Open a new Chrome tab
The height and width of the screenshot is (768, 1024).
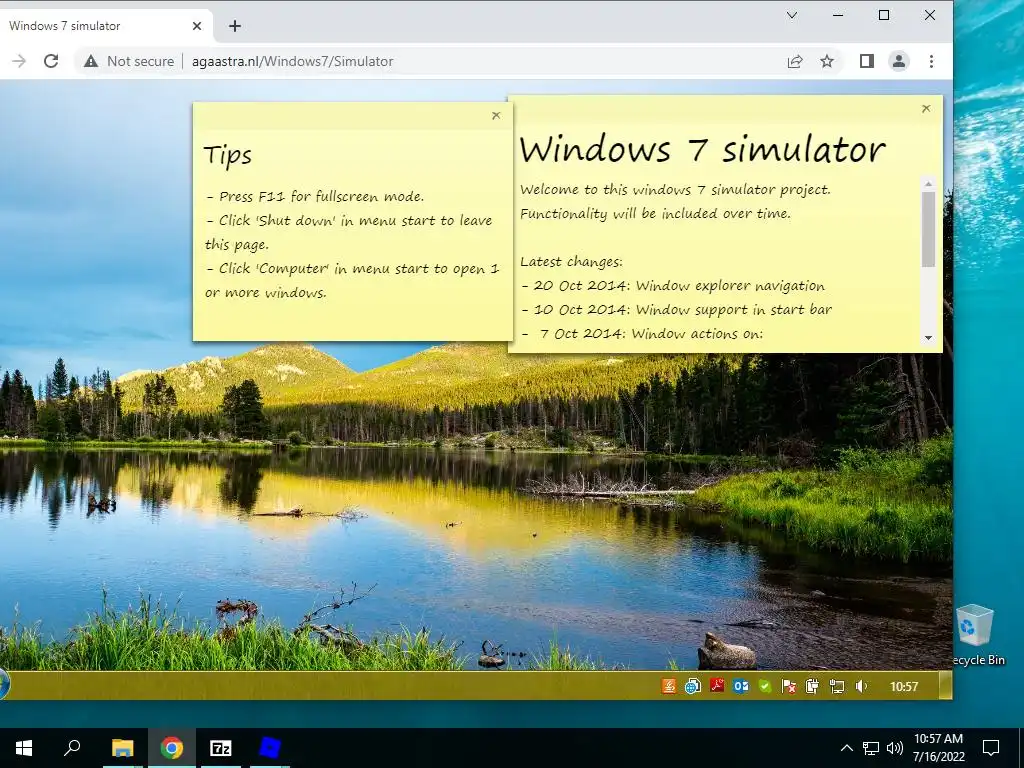[235, 26]
